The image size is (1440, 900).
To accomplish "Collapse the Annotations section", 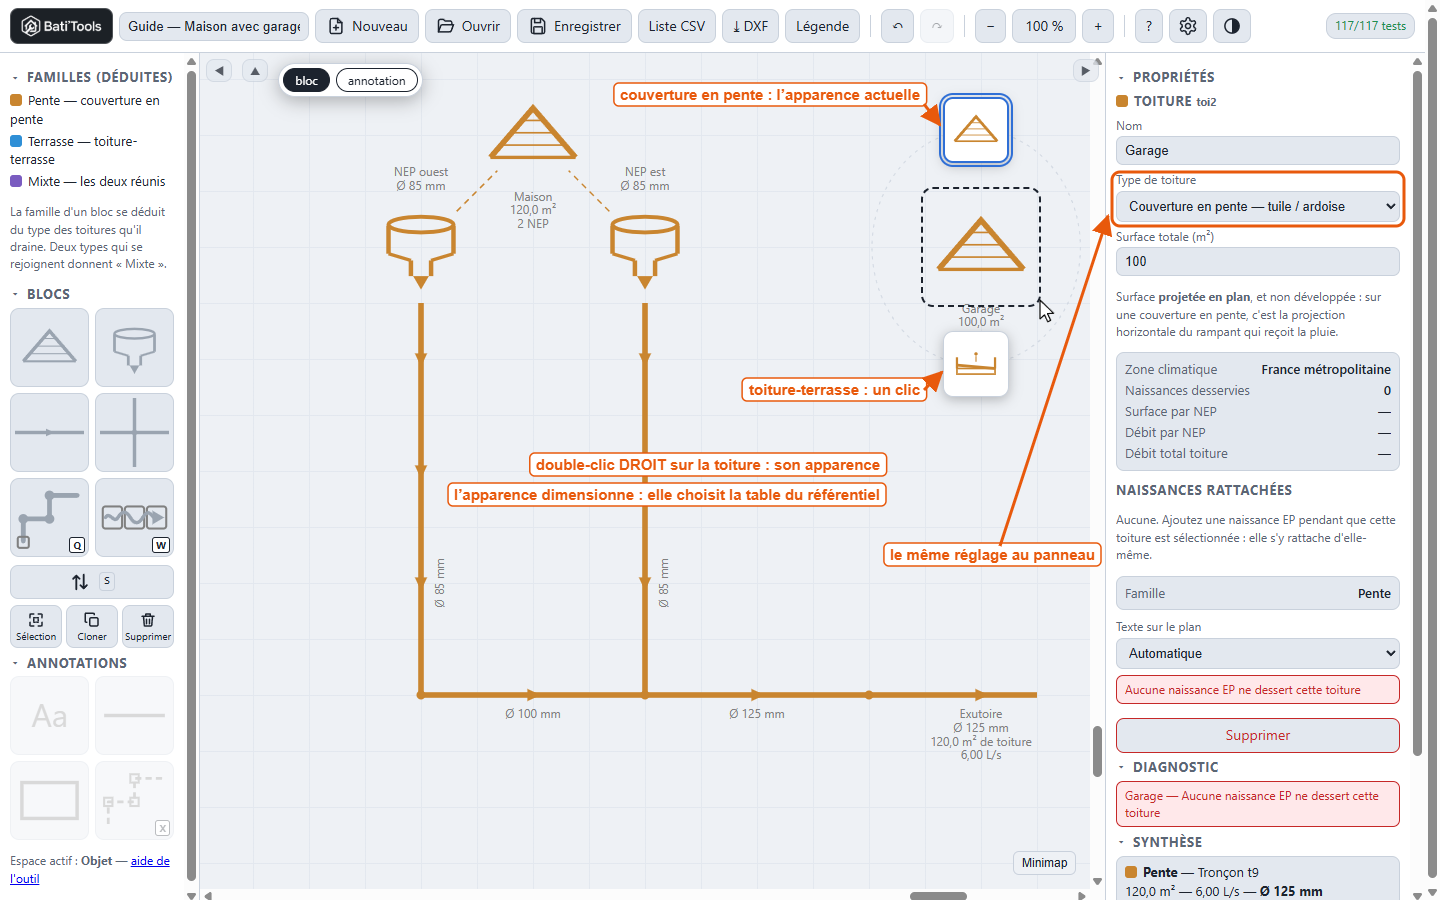I will point(69,663).
